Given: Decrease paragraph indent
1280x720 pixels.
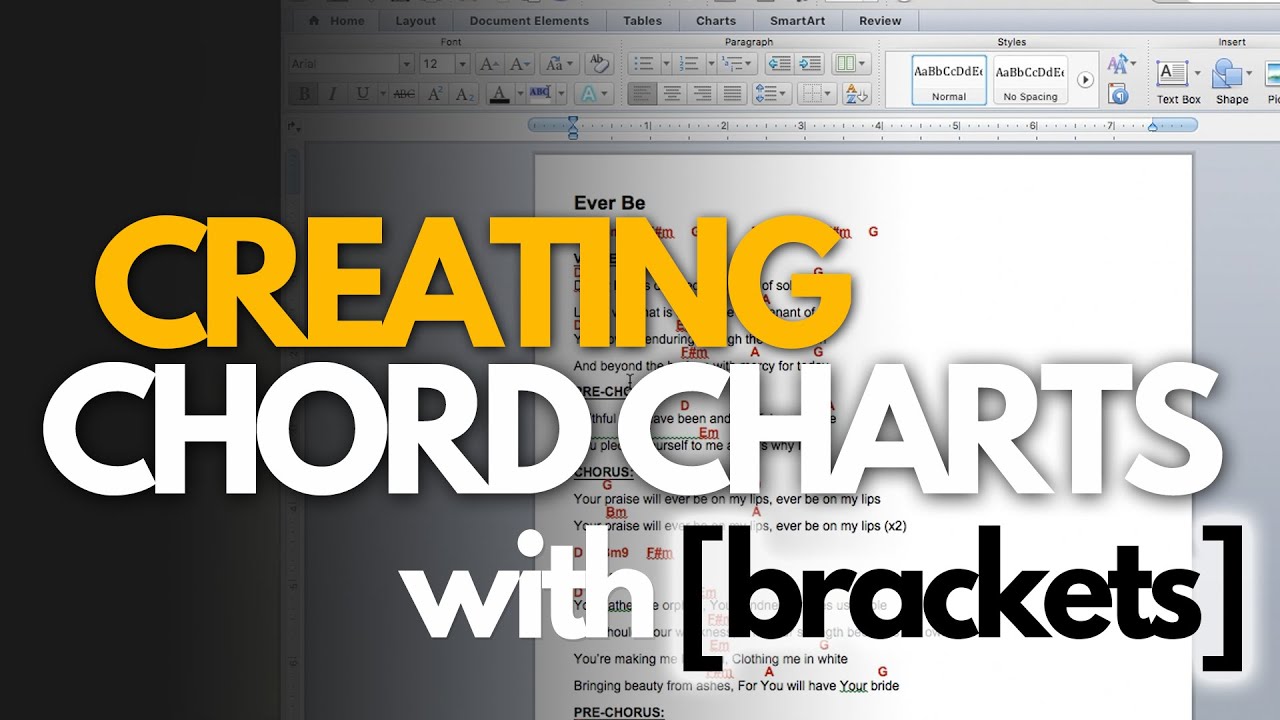Looking at the screenshot, I should [x=779, y=64].
